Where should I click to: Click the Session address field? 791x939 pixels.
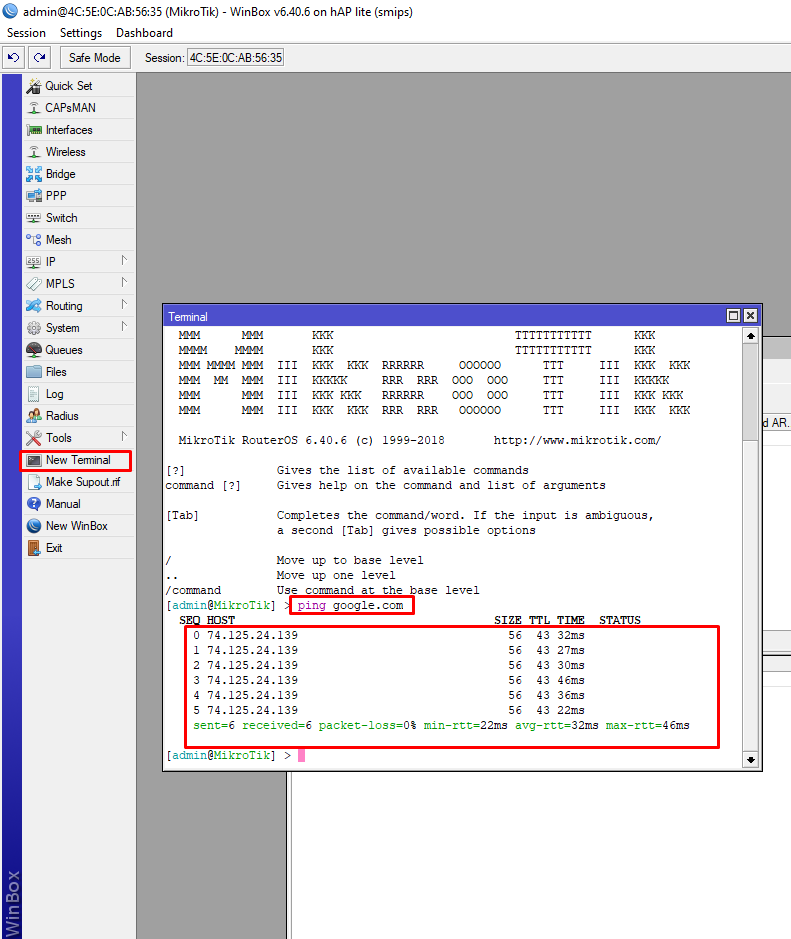[x=235, y=57]
